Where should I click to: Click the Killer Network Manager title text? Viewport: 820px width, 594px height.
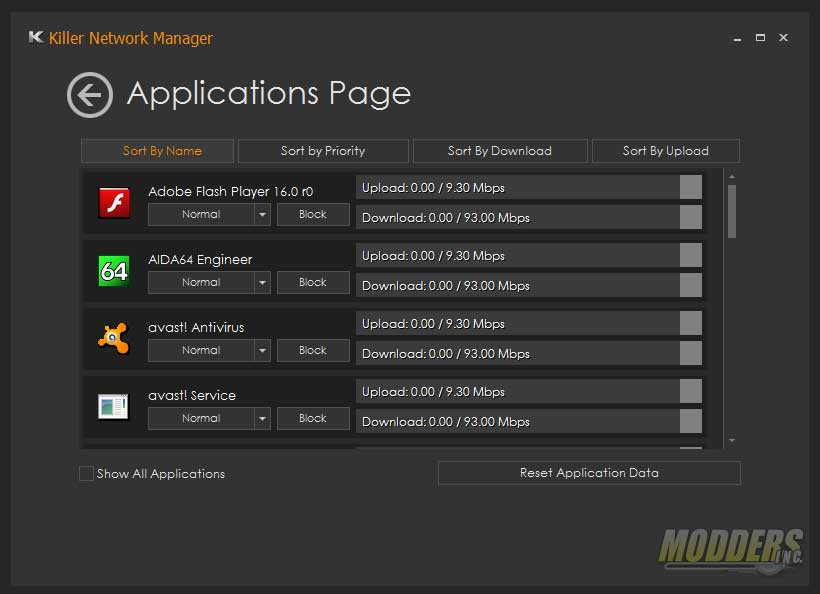(x=131, y=38)
